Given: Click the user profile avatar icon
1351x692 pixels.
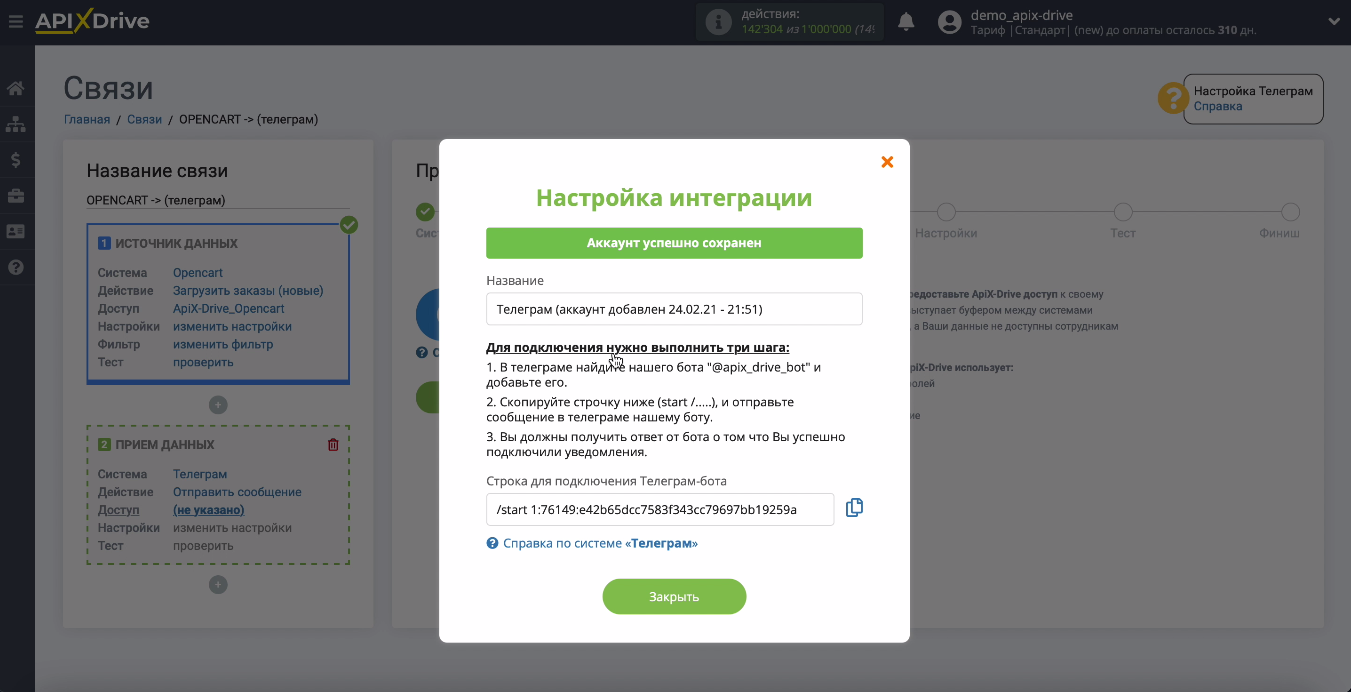Looking at the screenshot, I should (x=952, y=22).
